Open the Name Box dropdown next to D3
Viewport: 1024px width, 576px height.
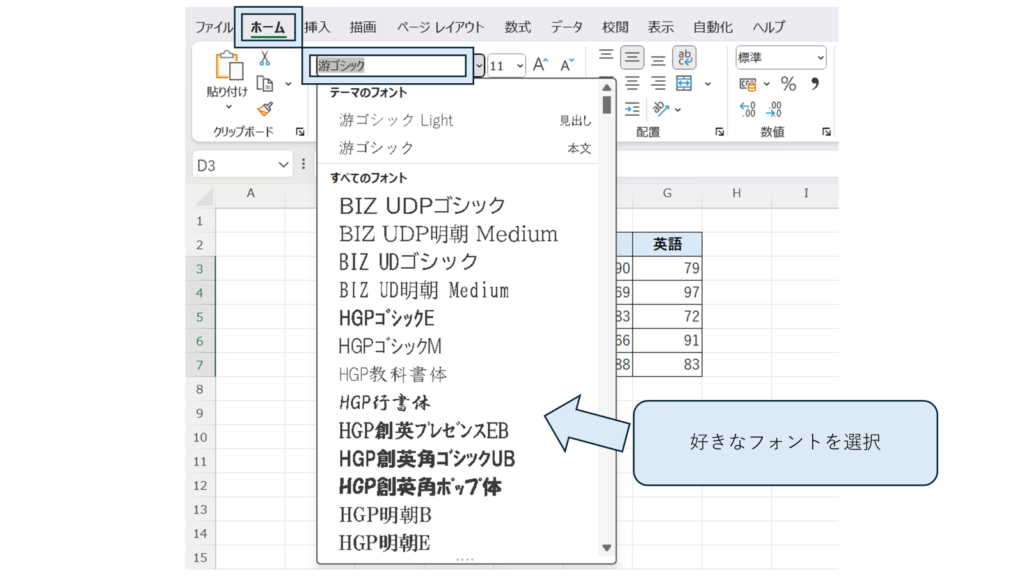pyautogui.click(x=283, y=165)
